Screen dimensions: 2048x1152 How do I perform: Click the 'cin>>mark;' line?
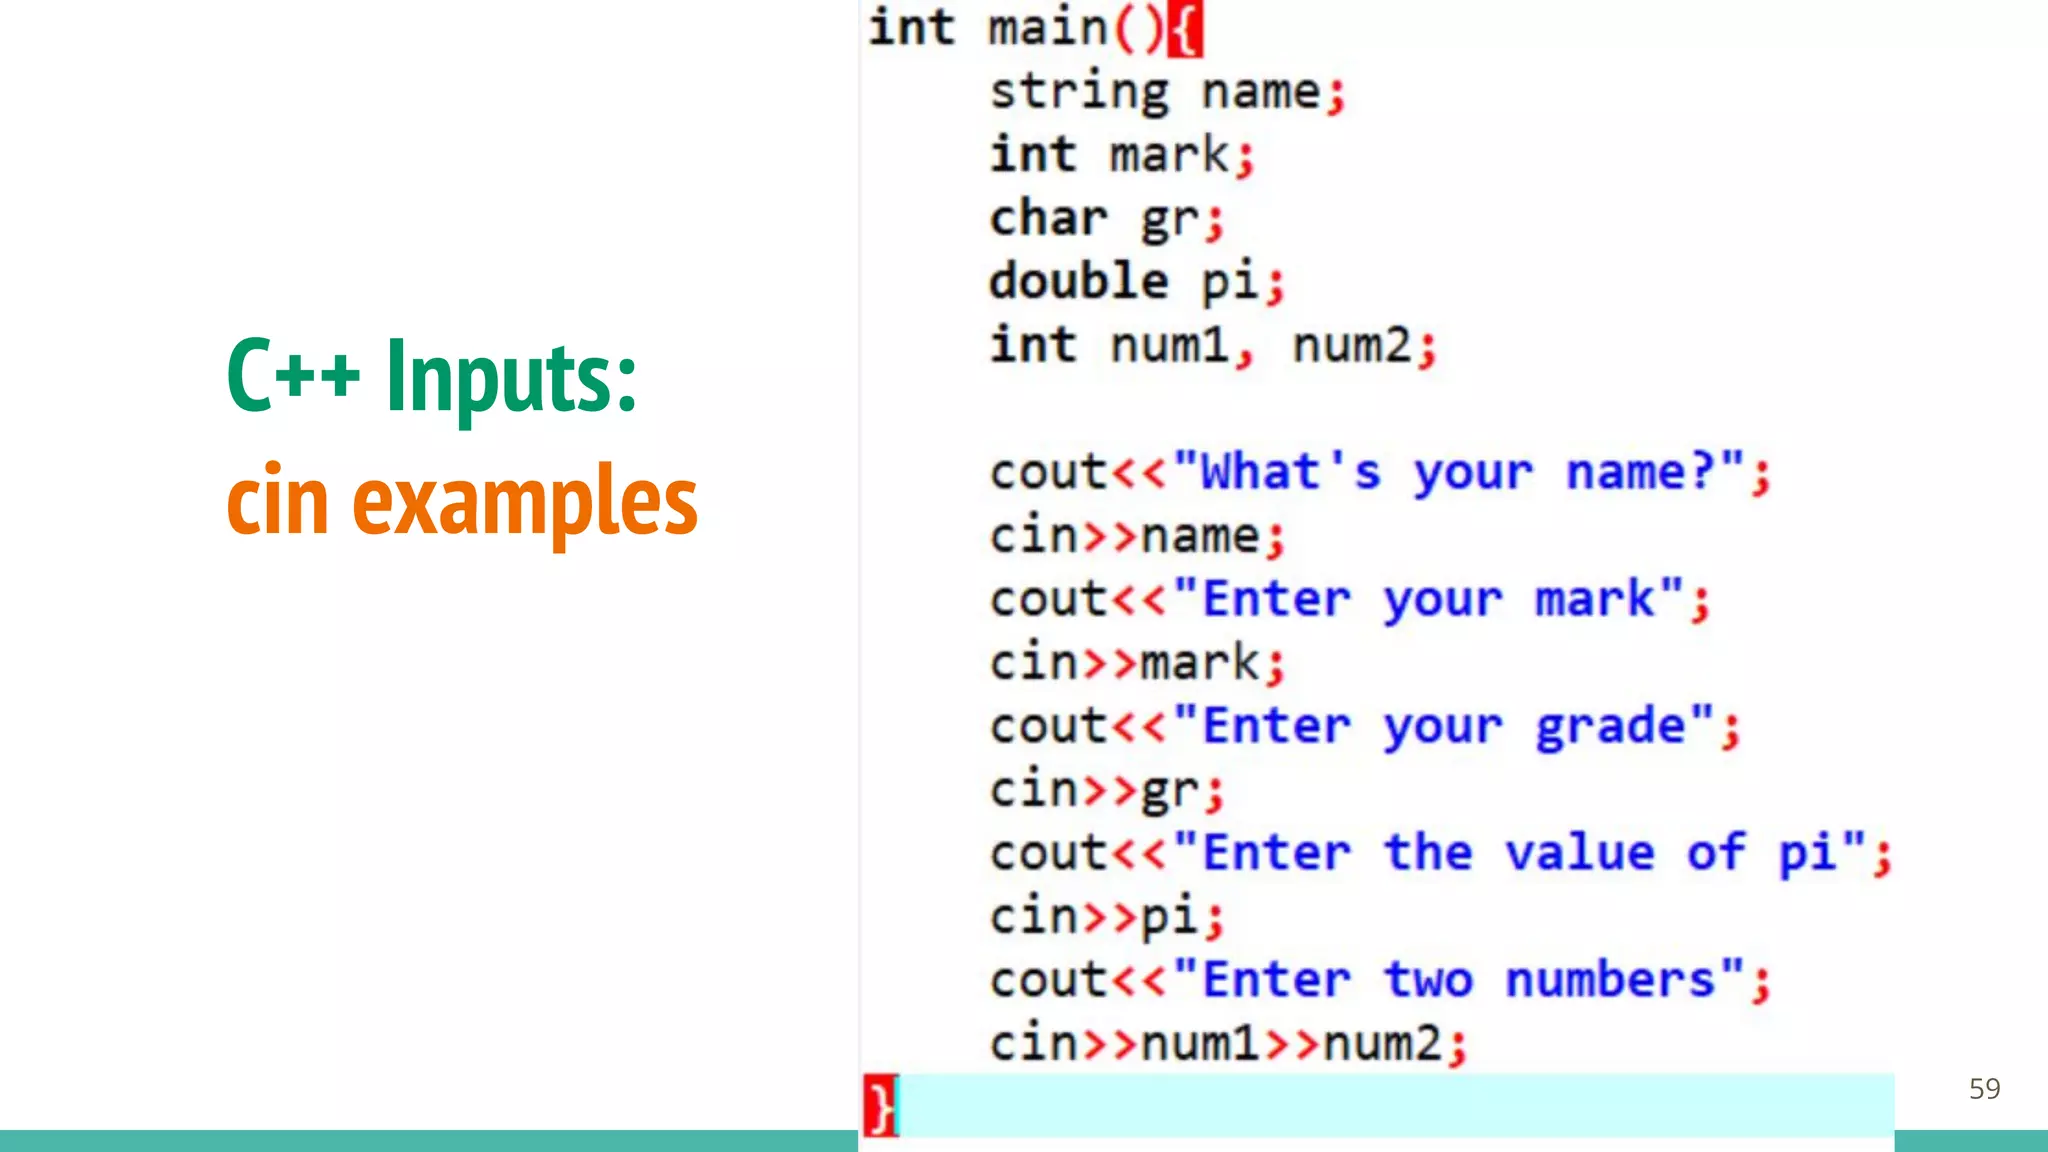[1137, 663]
